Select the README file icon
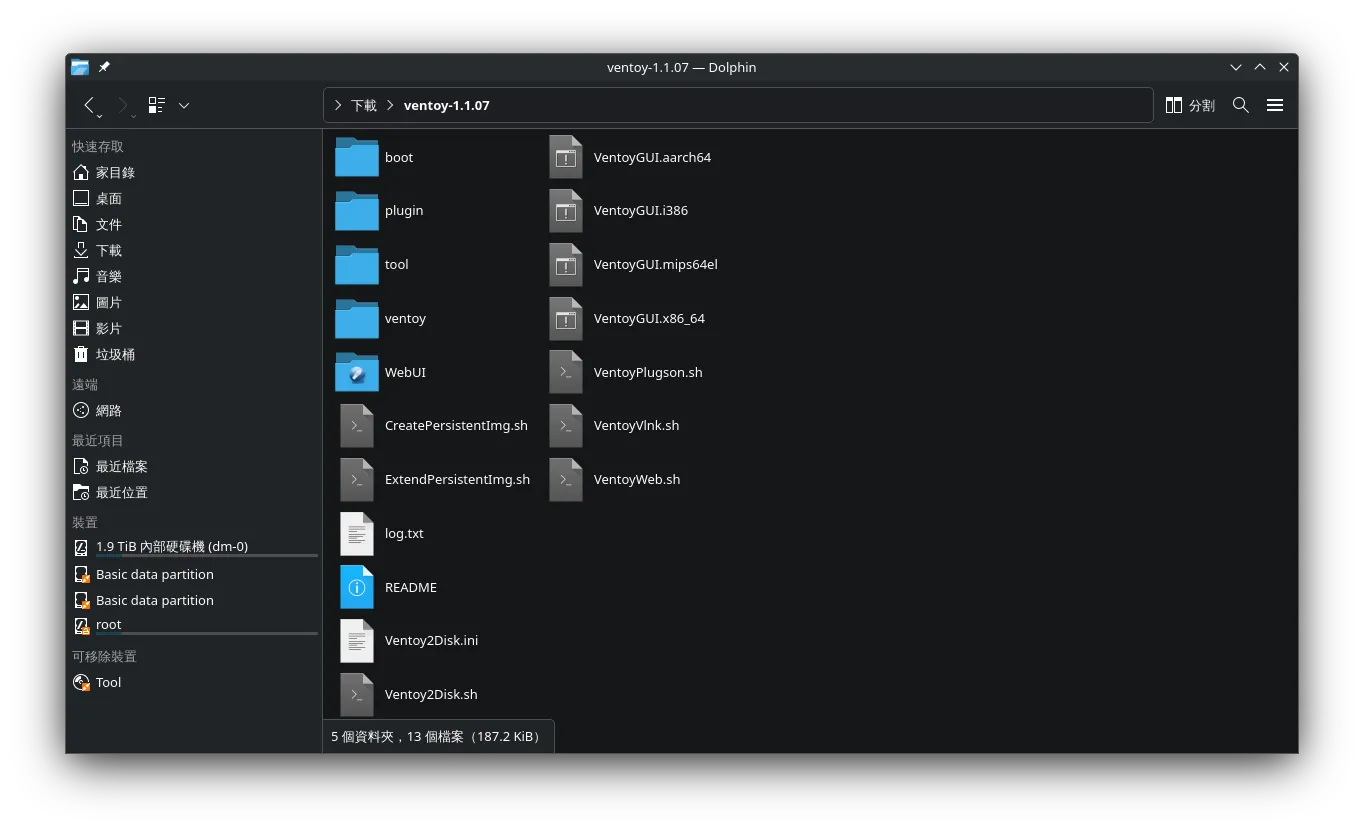Image resolution: width=1364 pixels, height=831 pixels. point(357,587)
